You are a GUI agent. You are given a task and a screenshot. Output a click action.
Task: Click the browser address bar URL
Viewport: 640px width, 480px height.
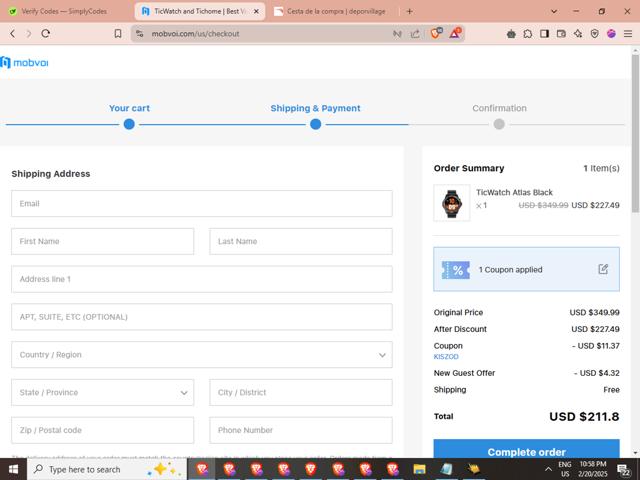coord(195,34)
